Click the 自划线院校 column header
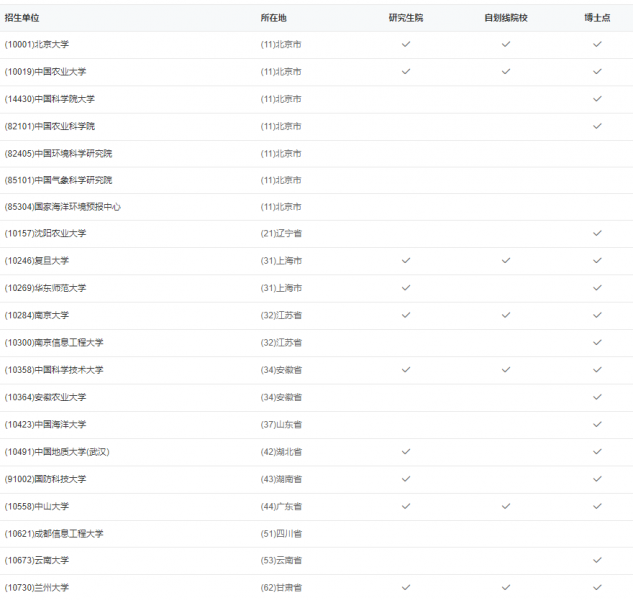The height and width of the screenshot is (600, 633). click(x=506, y=18)
